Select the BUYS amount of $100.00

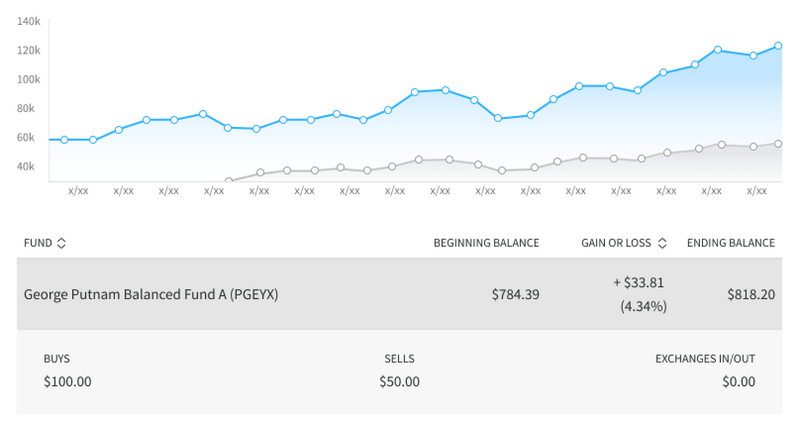68,381
